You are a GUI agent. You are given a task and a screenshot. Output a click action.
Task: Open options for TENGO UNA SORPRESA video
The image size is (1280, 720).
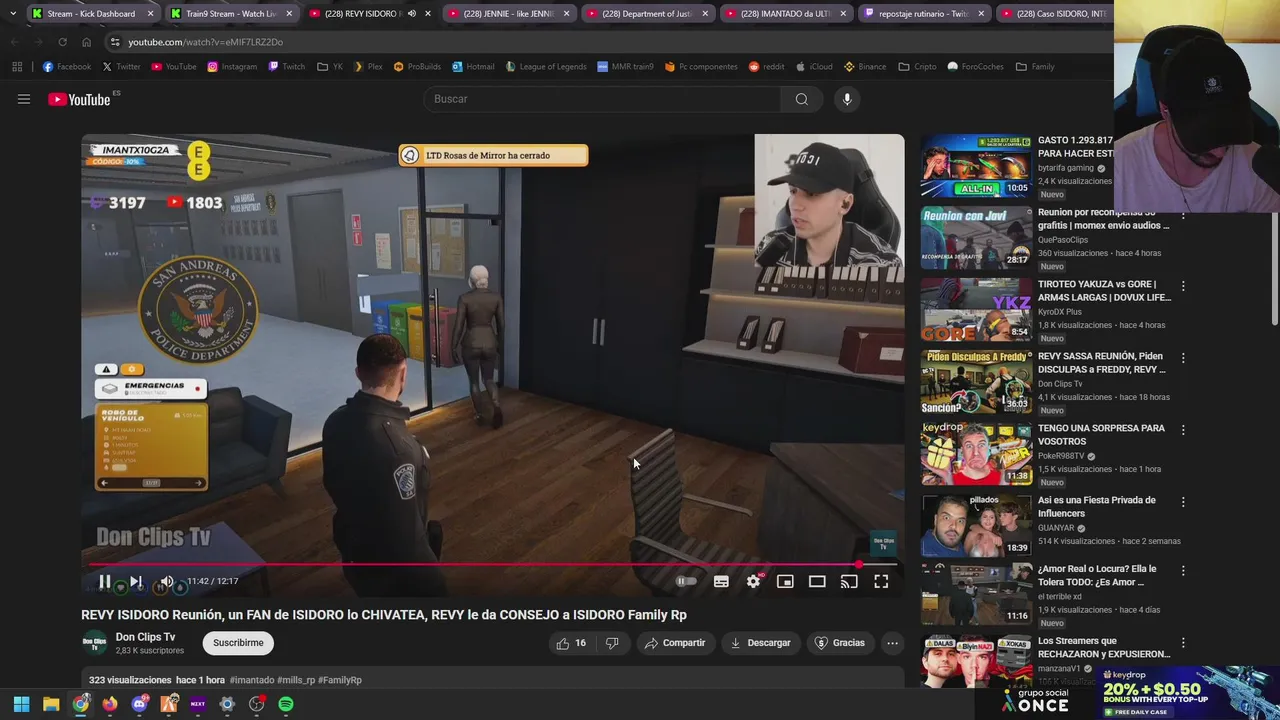[1183, 430]
